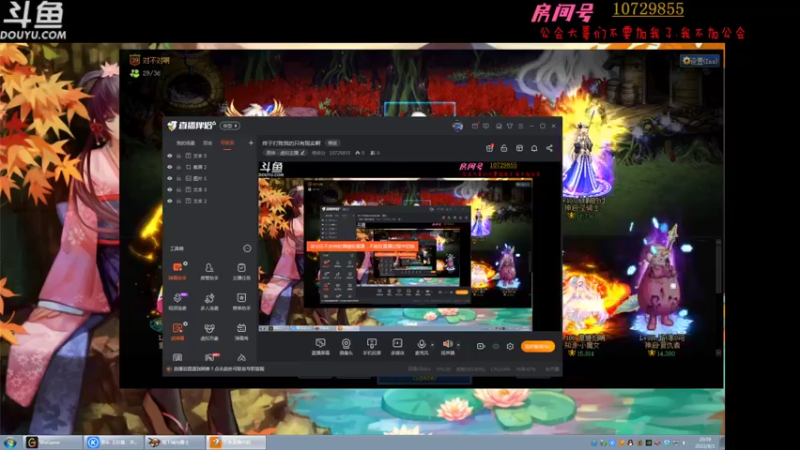Switch to the game window in taskbar

[x=174, y=442]
